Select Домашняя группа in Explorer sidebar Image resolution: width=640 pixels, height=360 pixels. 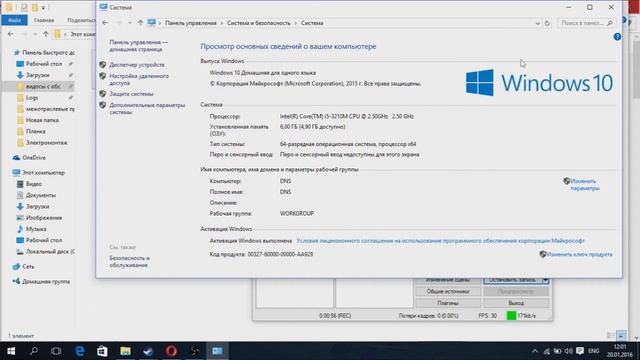tap(46, 282)
